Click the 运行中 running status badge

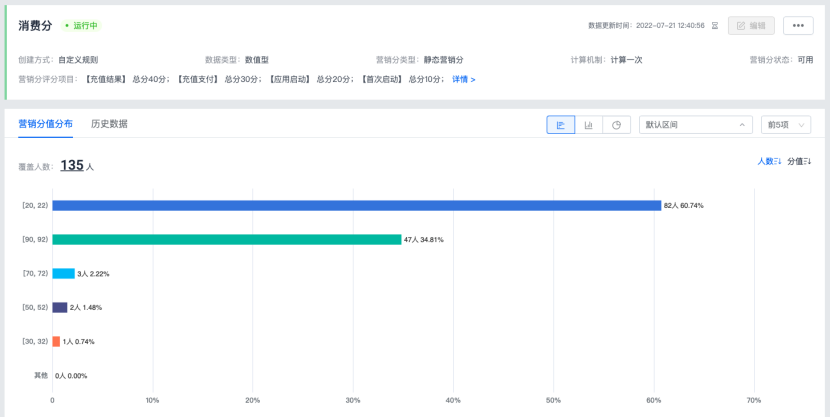click(82, 26)
